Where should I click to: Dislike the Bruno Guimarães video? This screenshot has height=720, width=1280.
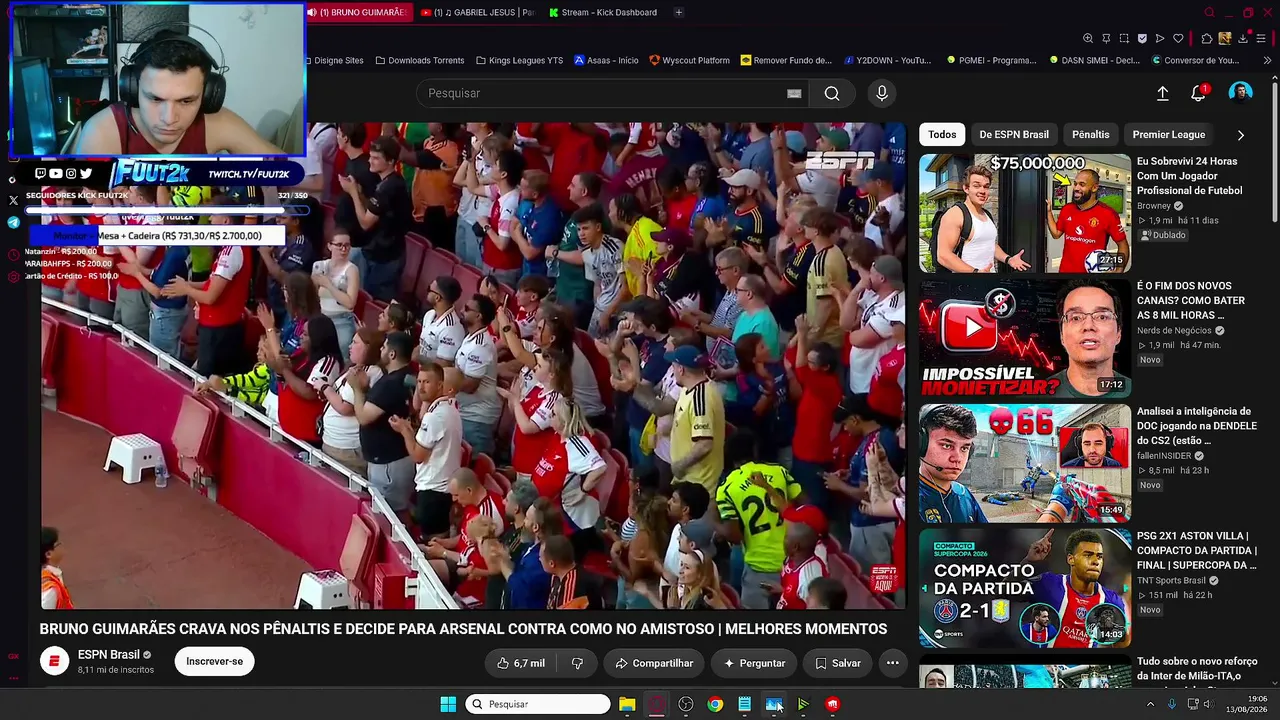[x=577, y=663]
